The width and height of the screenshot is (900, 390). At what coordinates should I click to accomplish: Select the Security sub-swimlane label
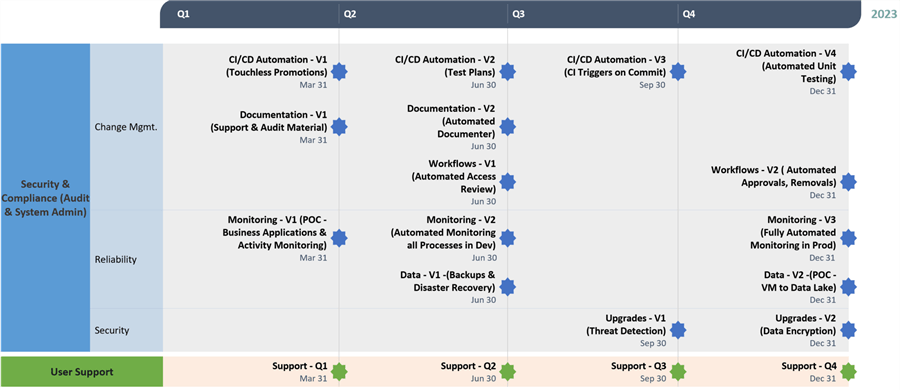[112, 330]
